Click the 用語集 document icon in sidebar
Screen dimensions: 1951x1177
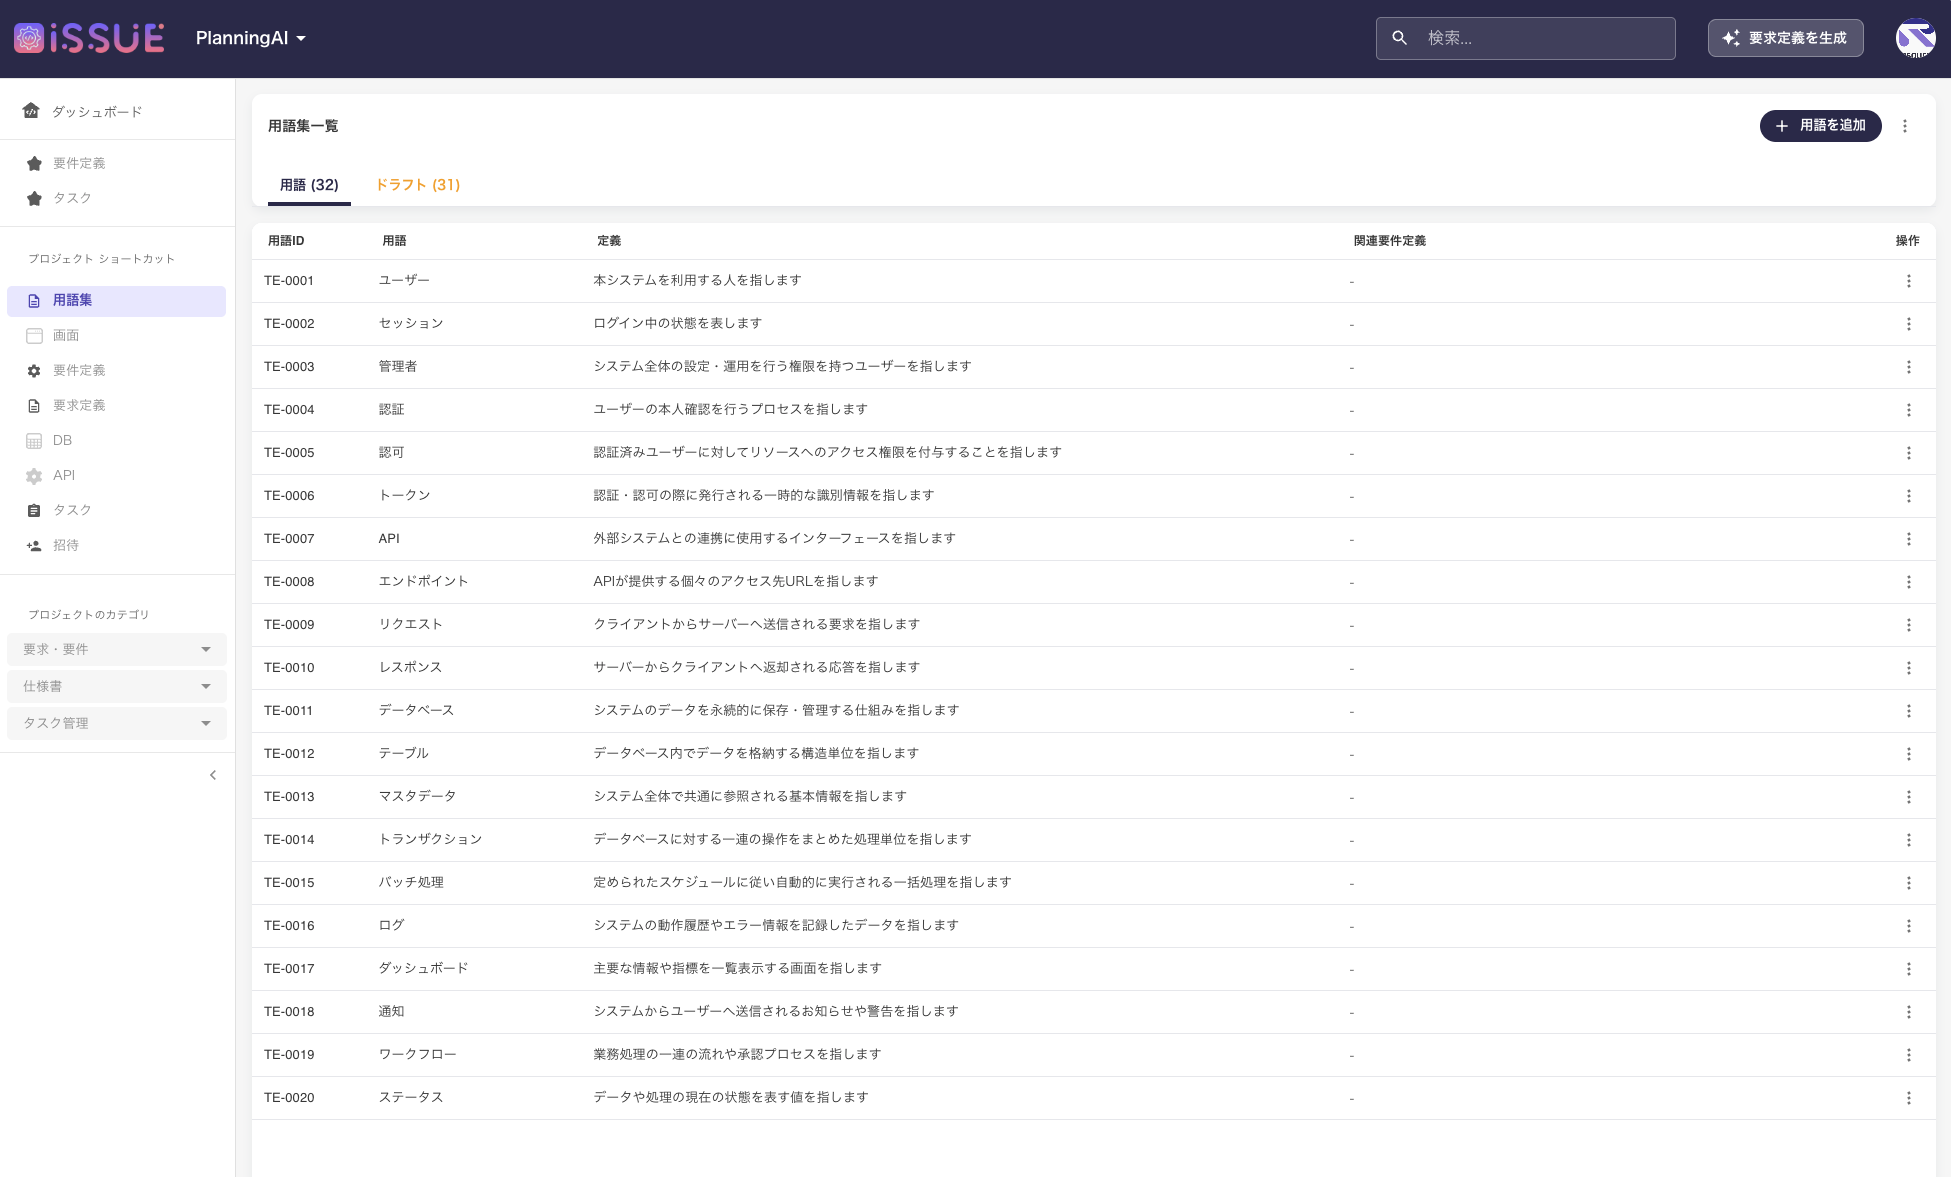(34, 300)
